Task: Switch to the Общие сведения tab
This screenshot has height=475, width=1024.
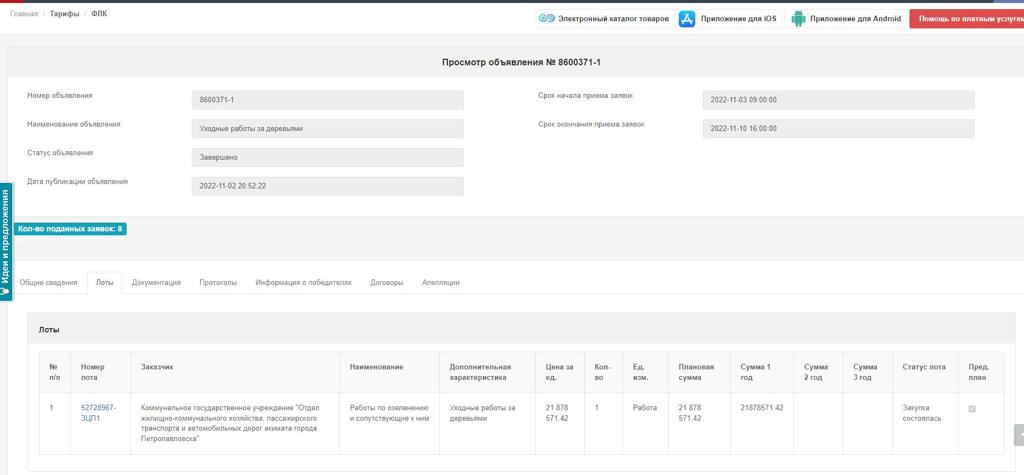Action: 48,283
